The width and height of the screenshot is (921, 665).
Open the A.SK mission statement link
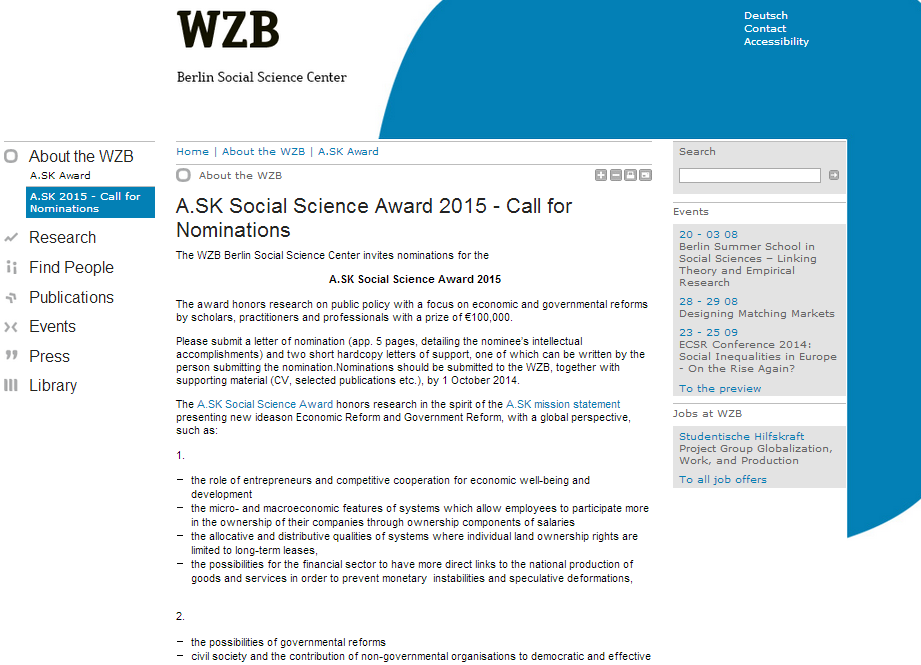(563, 404)
